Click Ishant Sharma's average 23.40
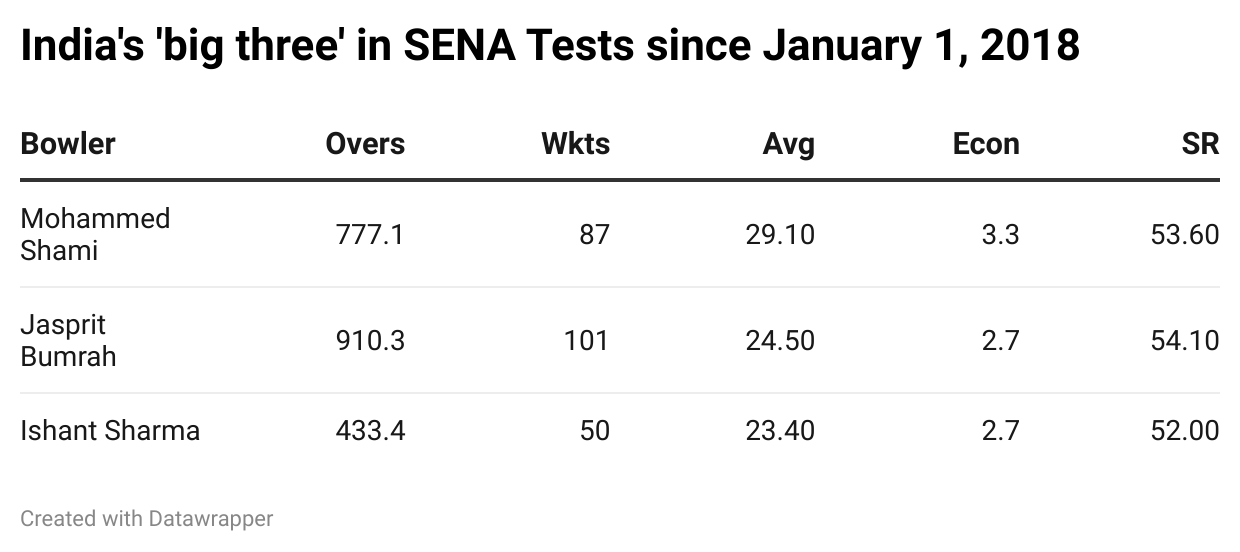Screen dimensions: 1240x552 (780, 431)
